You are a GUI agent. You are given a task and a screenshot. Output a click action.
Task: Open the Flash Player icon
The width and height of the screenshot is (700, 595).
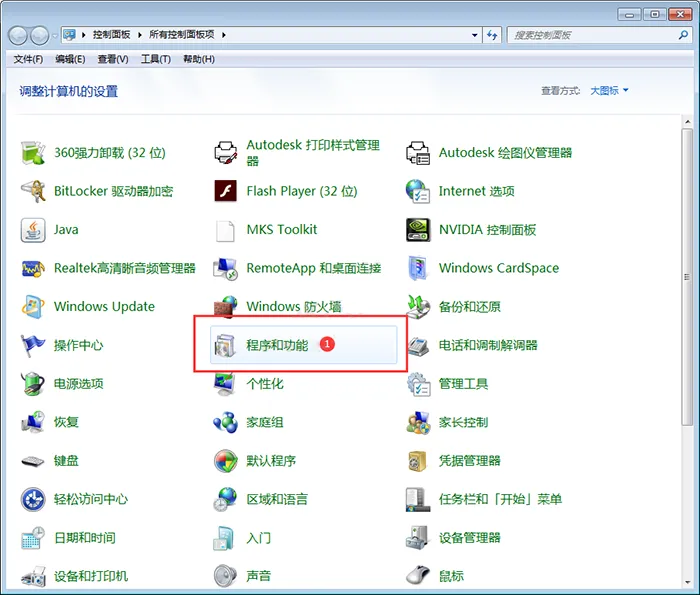225,191
